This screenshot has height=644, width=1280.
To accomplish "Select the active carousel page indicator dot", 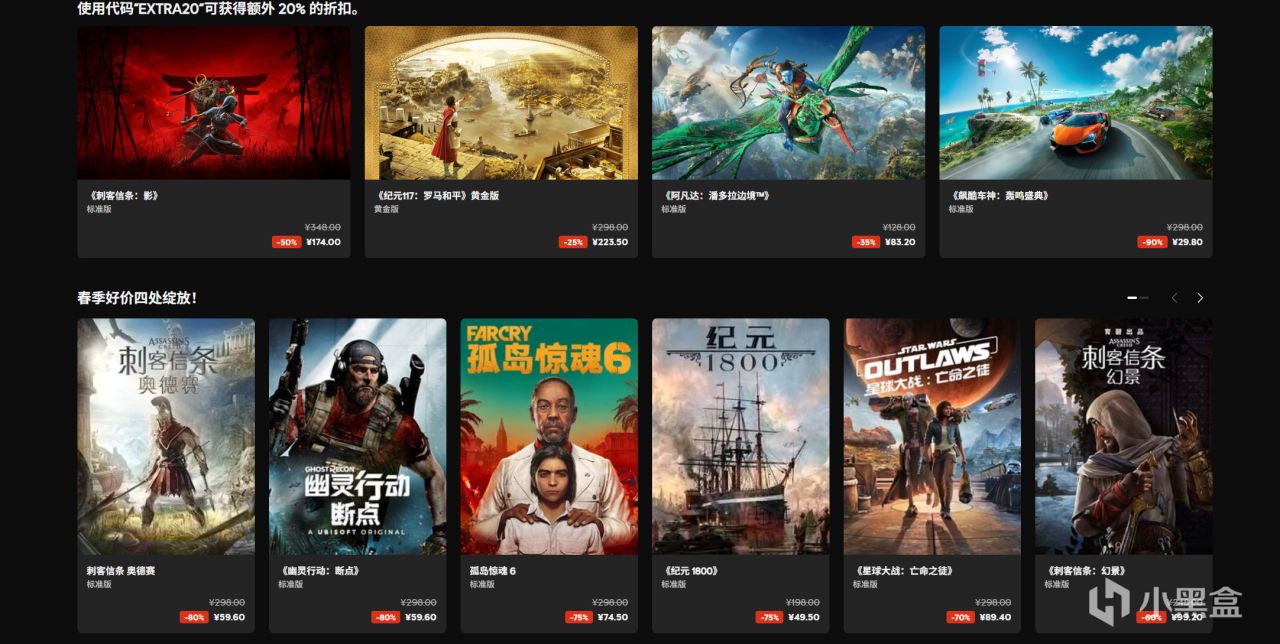I will (x=1133, y=298).
